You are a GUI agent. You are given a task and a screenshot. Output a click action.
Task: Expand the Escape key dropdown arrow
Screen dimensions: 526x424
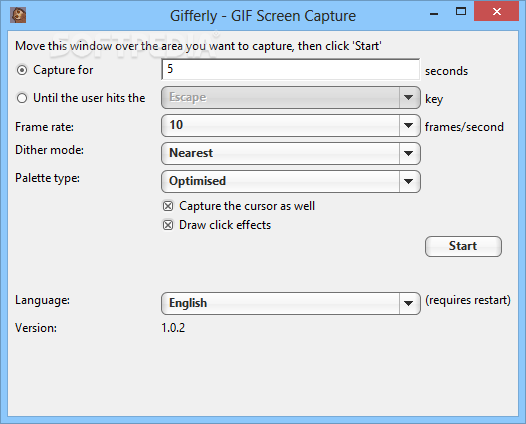pos(408,98)
